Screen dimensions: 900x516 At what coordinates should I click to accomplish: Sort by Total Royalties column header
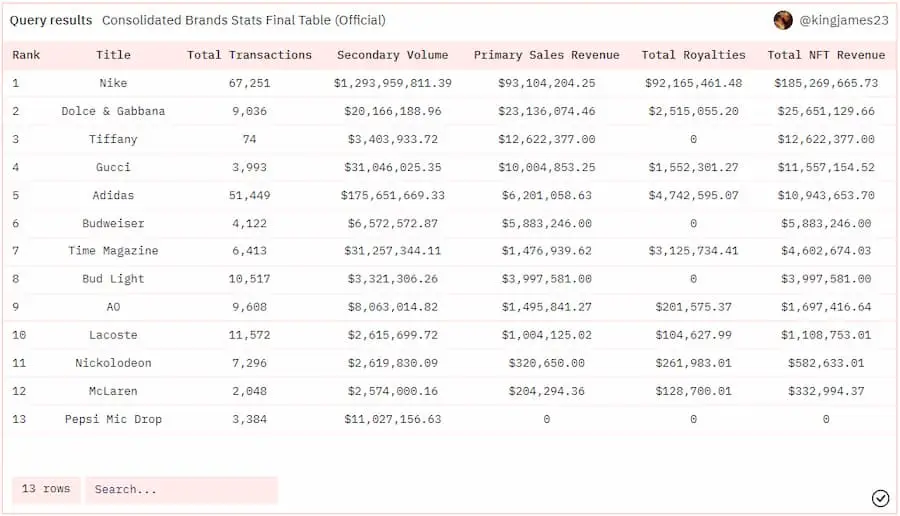coord(693,55)
